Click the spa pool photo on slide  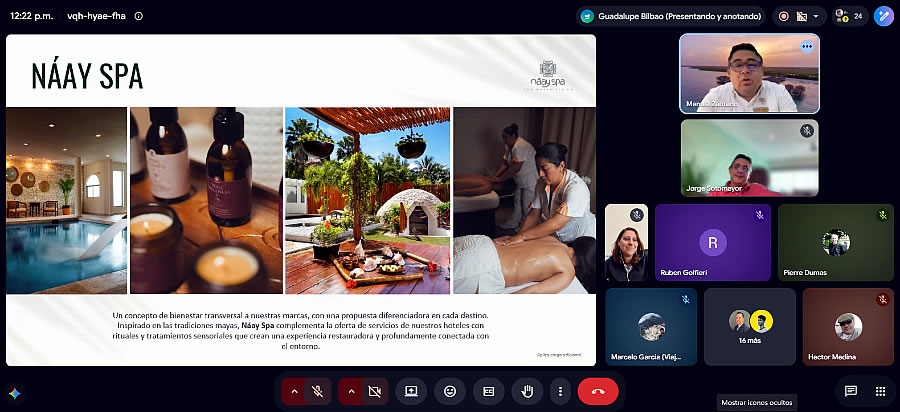tap(66, 200)
